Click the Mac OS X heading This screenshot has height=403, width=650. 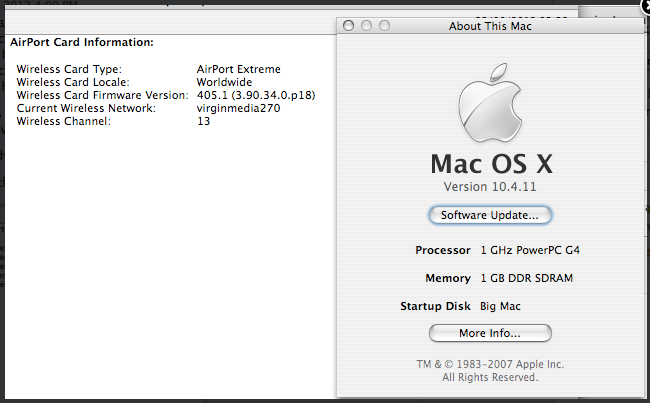click(491, 164)
